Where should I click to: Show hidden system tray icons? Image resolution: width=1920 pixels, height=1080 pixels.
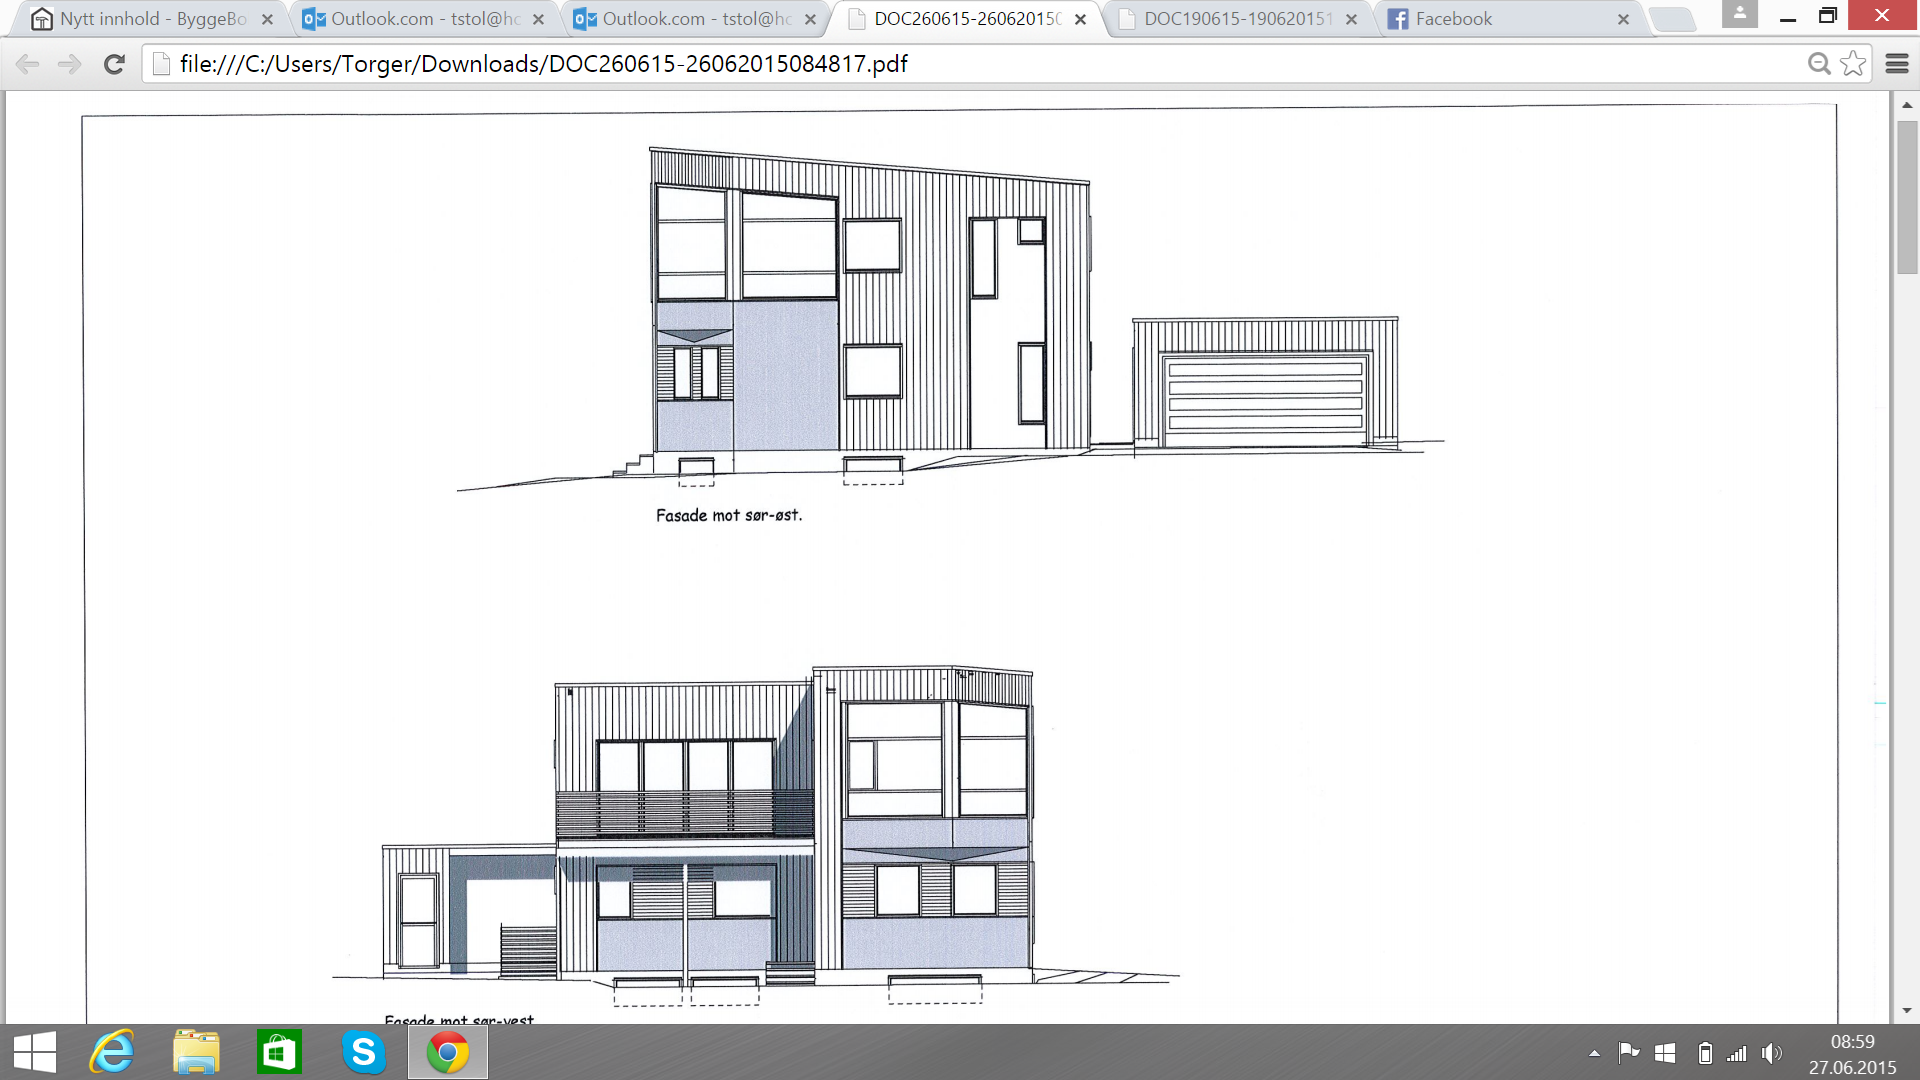click(1594, 1053)
